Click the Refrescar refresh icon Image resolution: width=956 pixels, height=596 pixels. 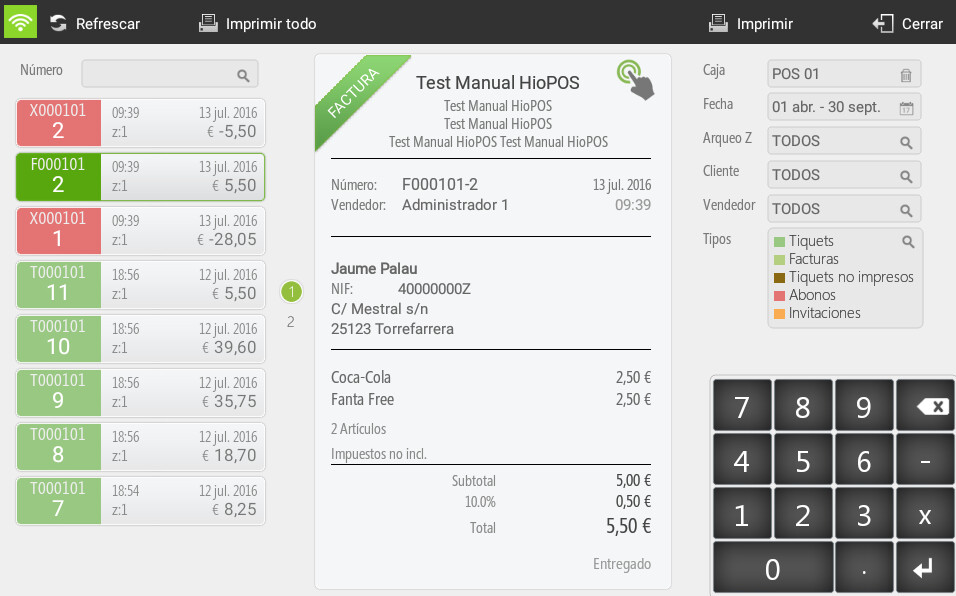pyautogui.click(x=59, y=23)
